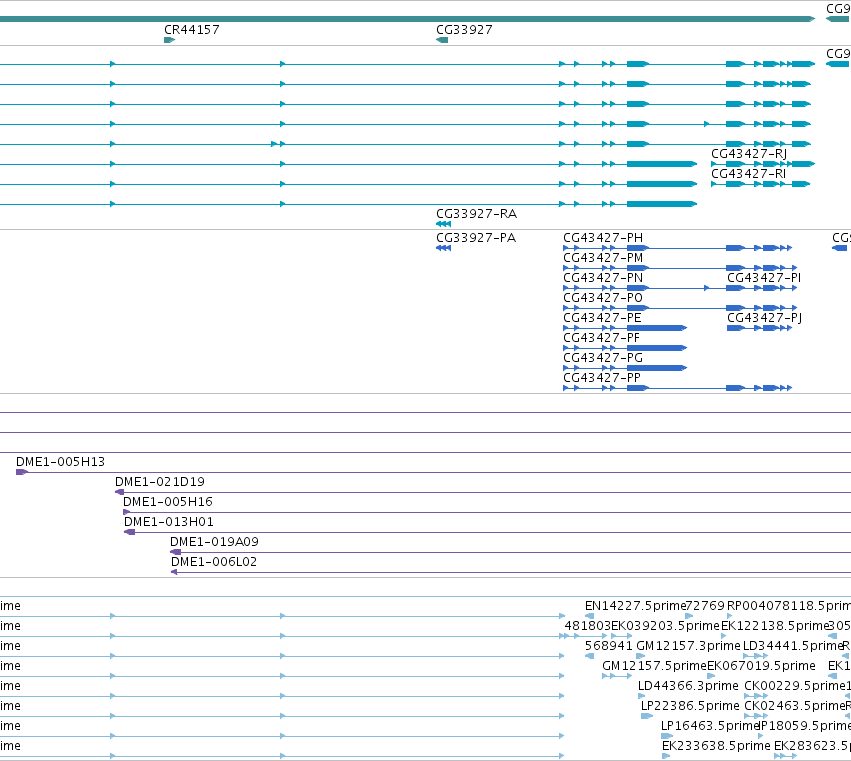Open the CG43427-PM label
Viewport: 851px width, 761px height.
(x=603, y=258)
